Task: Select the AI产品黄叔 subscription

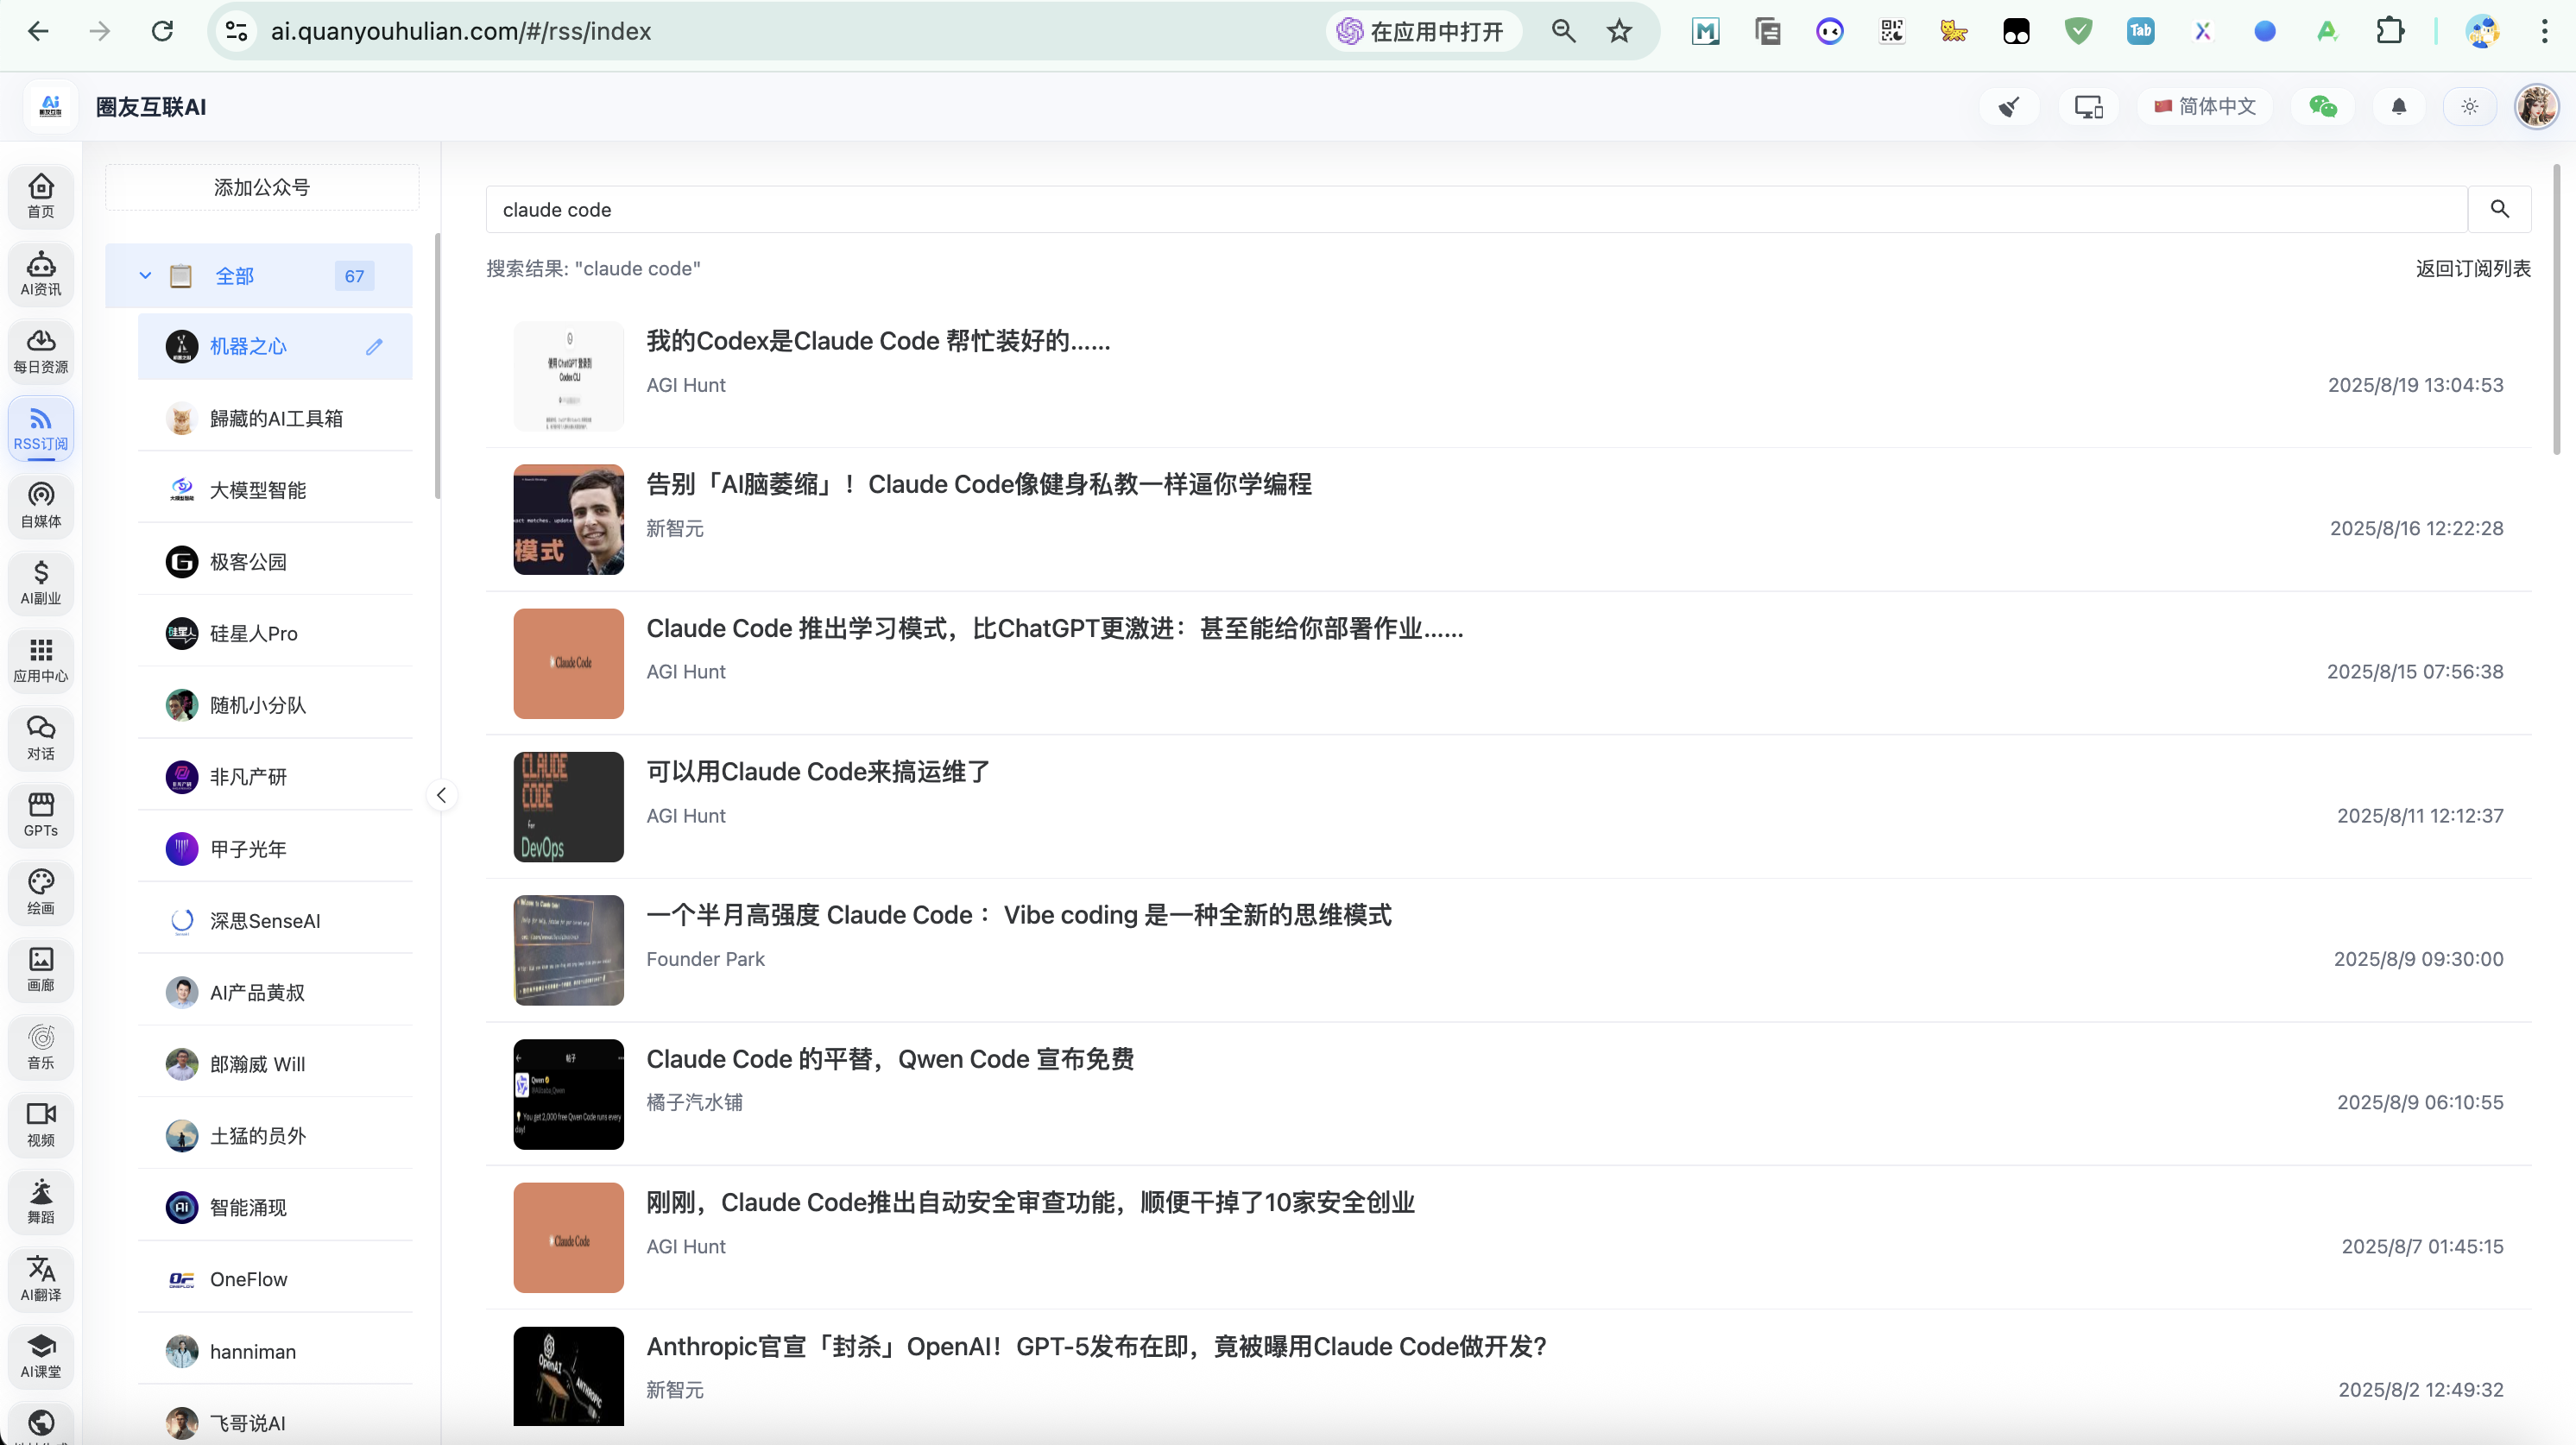Action: click(275, 992)
